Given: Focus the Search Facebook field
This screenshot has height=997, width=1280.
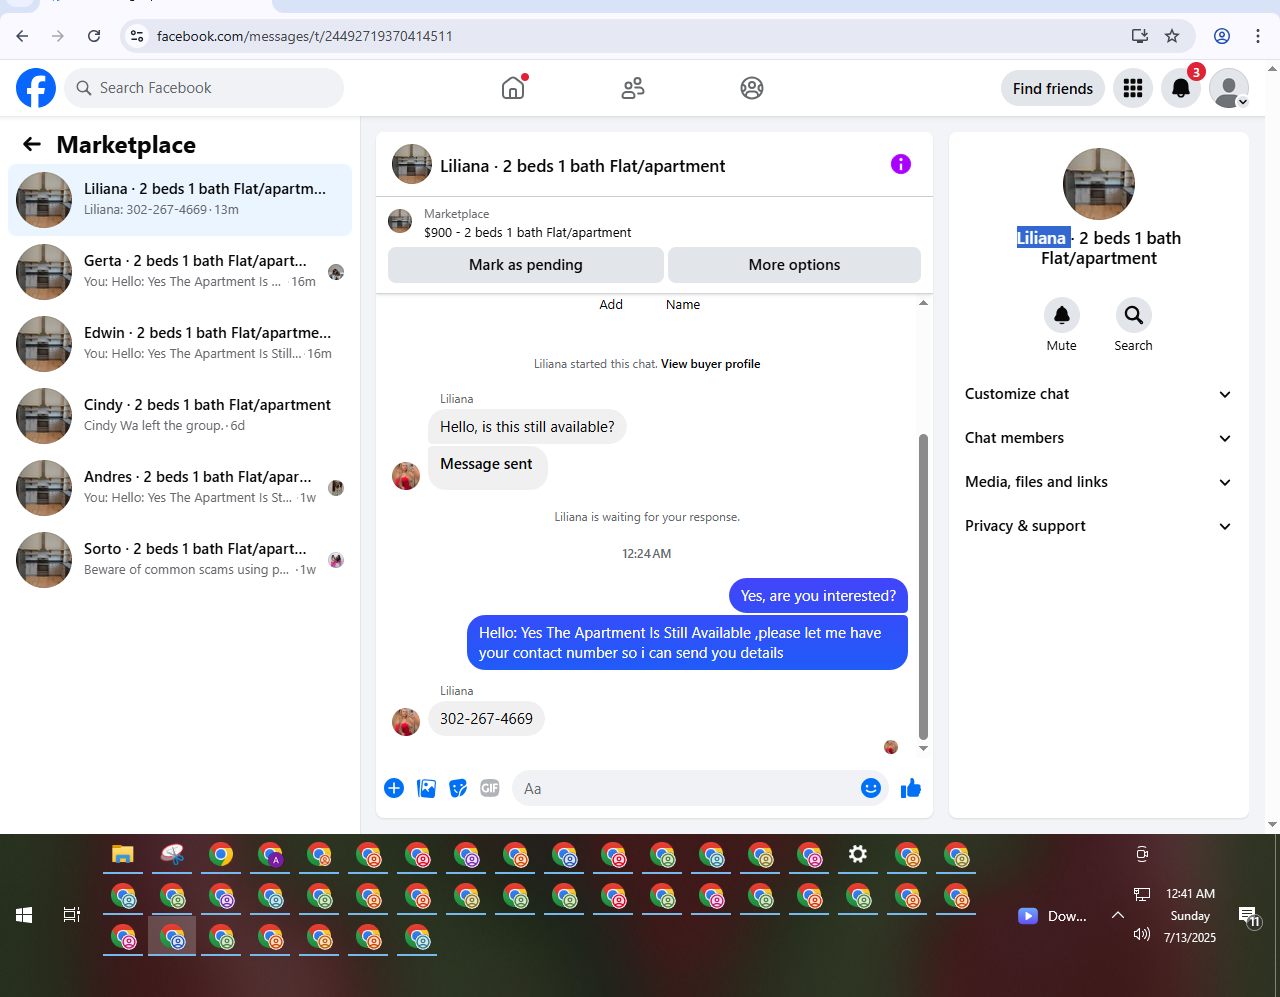Looking at the screenshot, I should tap(205, 88).
